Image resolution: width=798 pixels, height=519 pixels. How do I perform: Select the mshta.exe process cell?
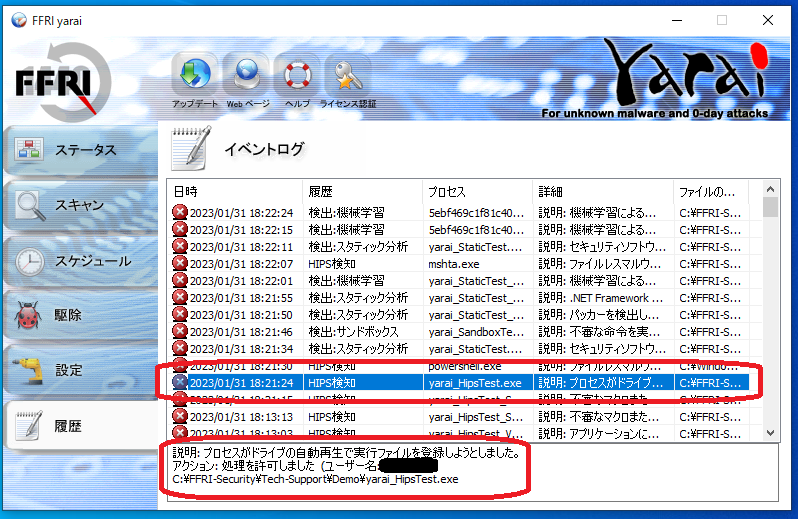click(454, 264)
